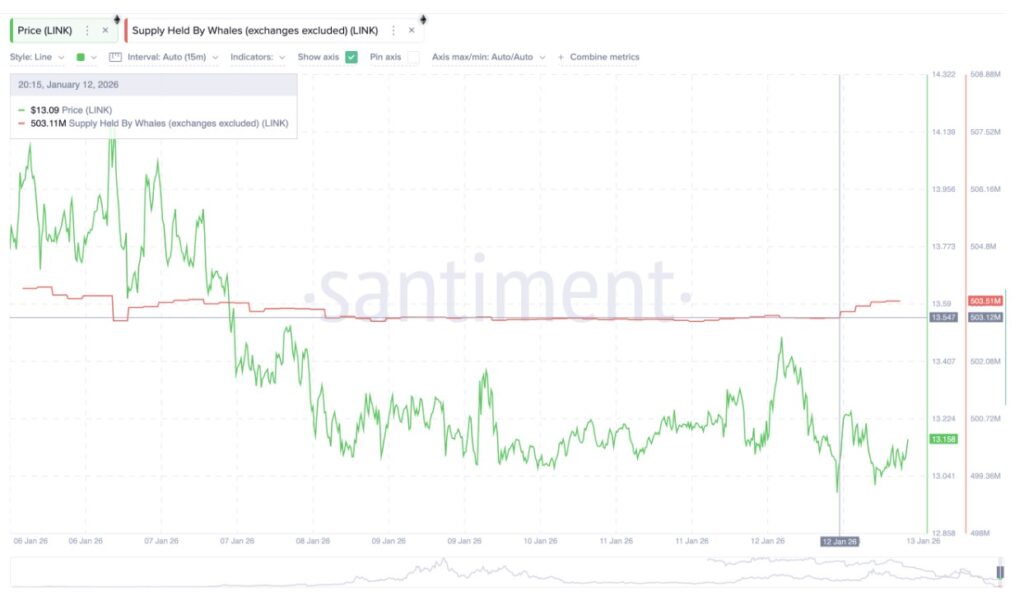Click the 12 Jan 26 date marker on x-axis
1024x596 pixels.
tap(839, 541)
